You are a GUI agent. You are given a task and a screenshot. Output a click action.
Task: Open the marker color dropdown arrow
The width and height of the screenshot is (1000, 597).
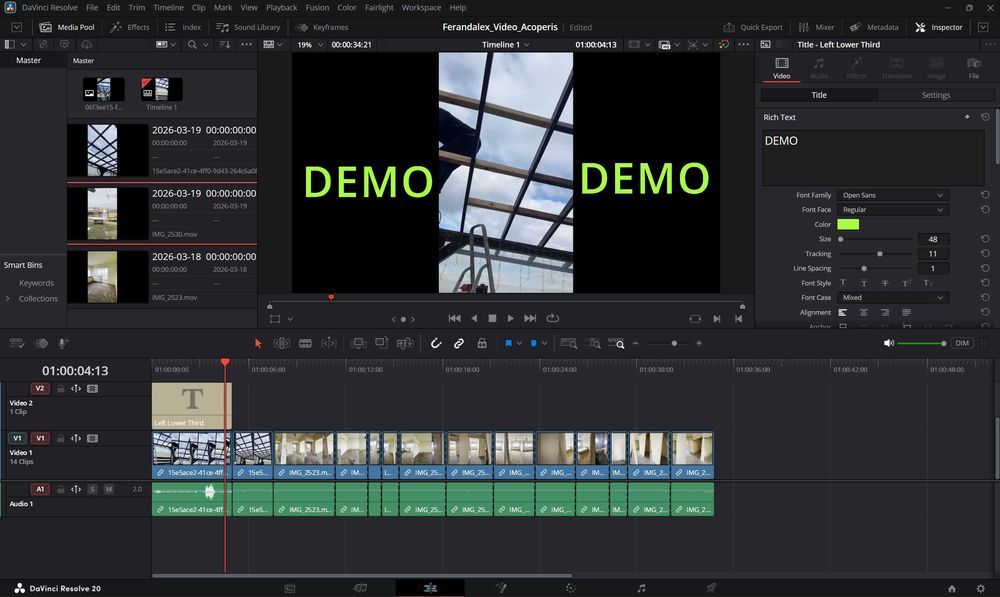(545, 343)
